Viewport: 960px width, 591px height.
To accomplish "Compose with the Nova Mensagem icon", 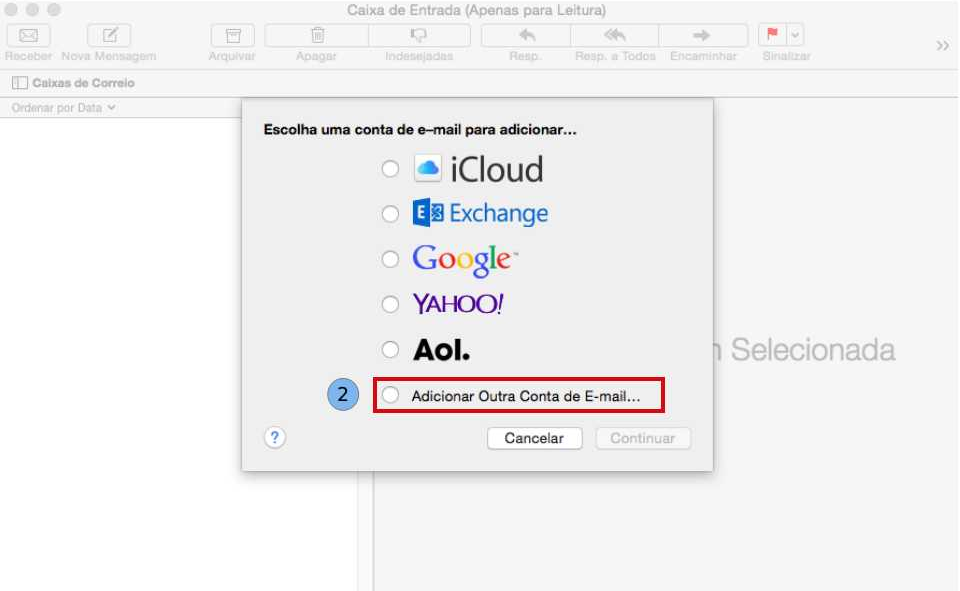I will [x=109, y=35].
